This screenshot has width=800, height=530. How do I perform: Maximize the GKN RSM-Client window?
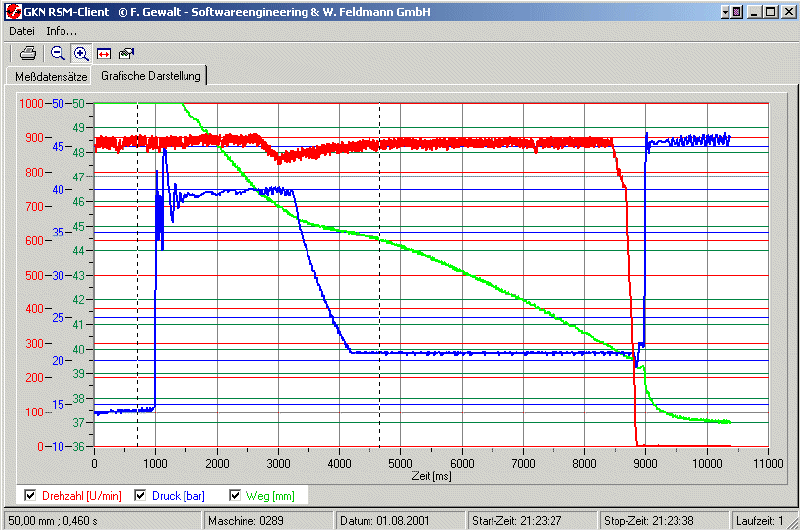(770, 12)
